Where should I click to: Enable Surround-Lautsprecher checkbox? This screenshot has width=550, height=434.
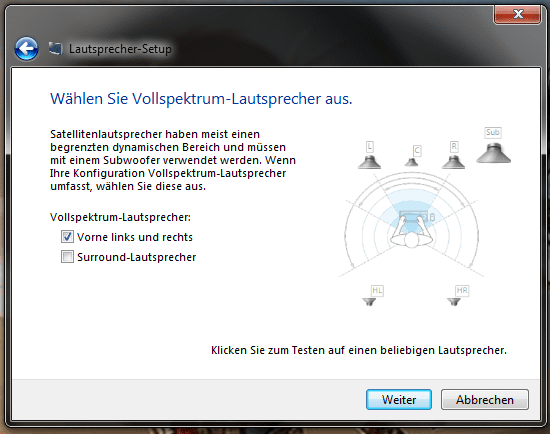coord(67,257)
